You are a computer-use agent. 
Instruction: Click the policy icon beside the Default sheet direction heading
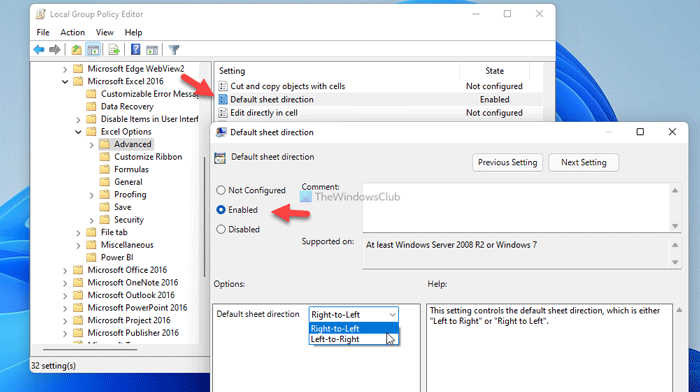[x=220, y=158]
